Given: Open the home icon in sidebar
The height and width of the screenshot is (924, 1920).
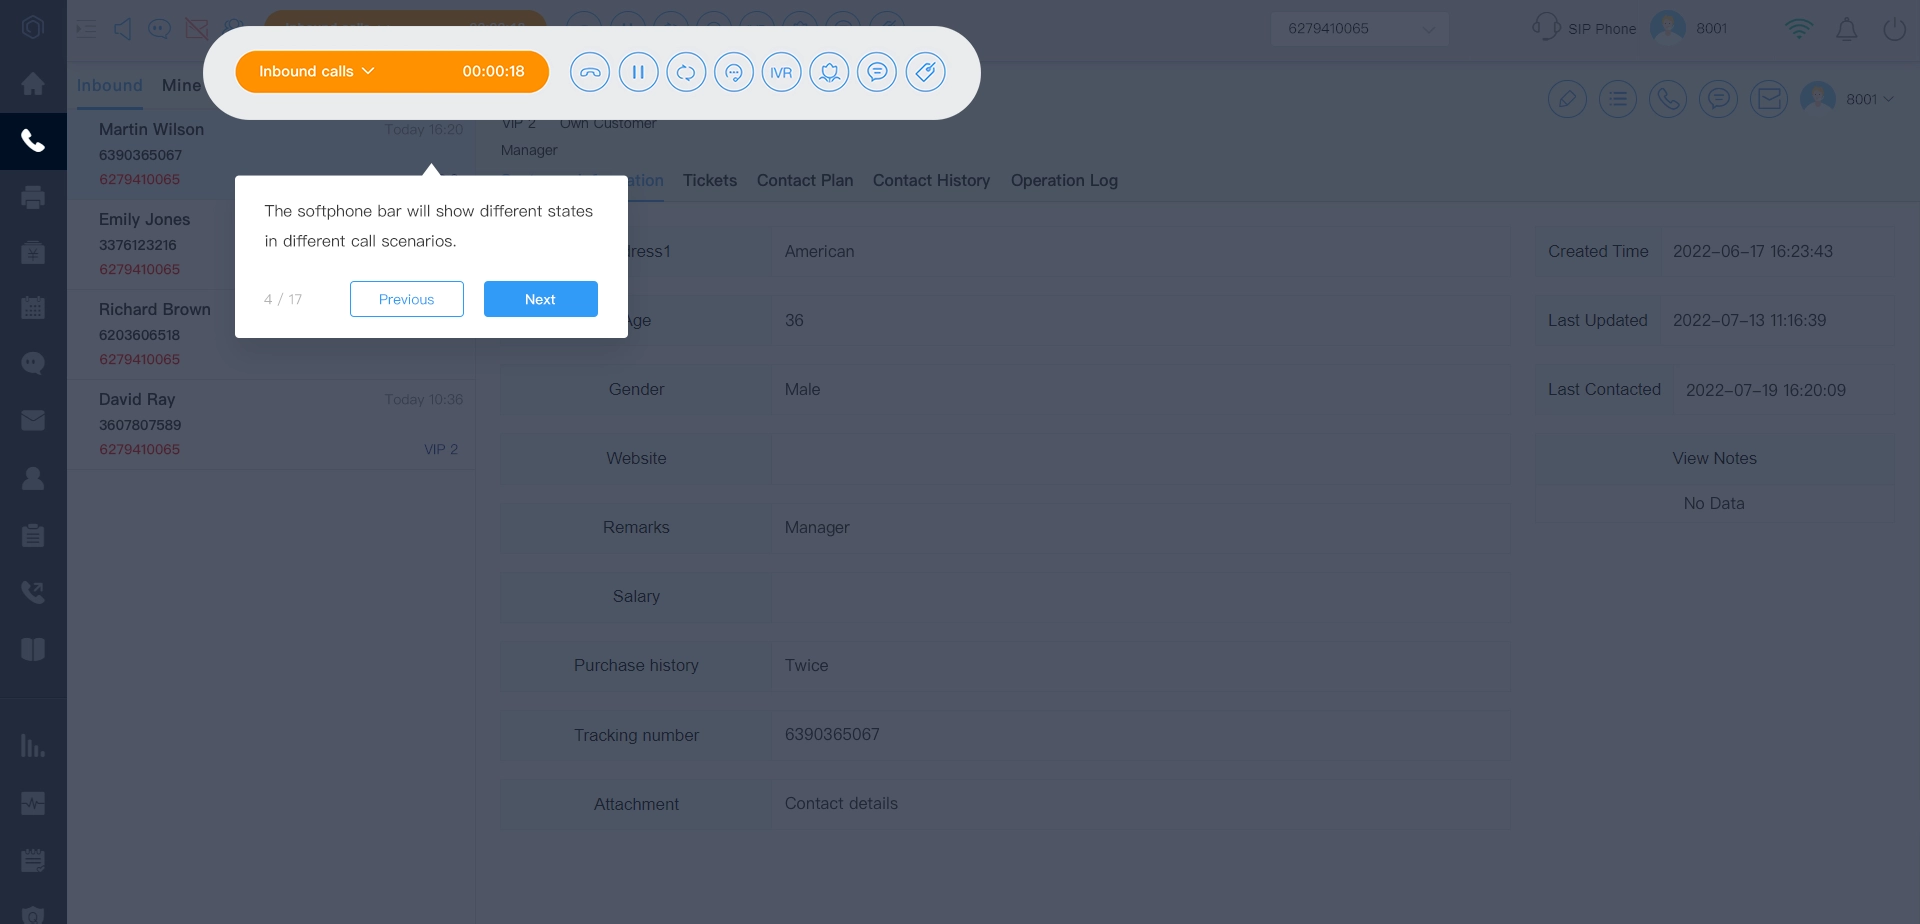Looking at the screenshot, I should tap(33, 84).
